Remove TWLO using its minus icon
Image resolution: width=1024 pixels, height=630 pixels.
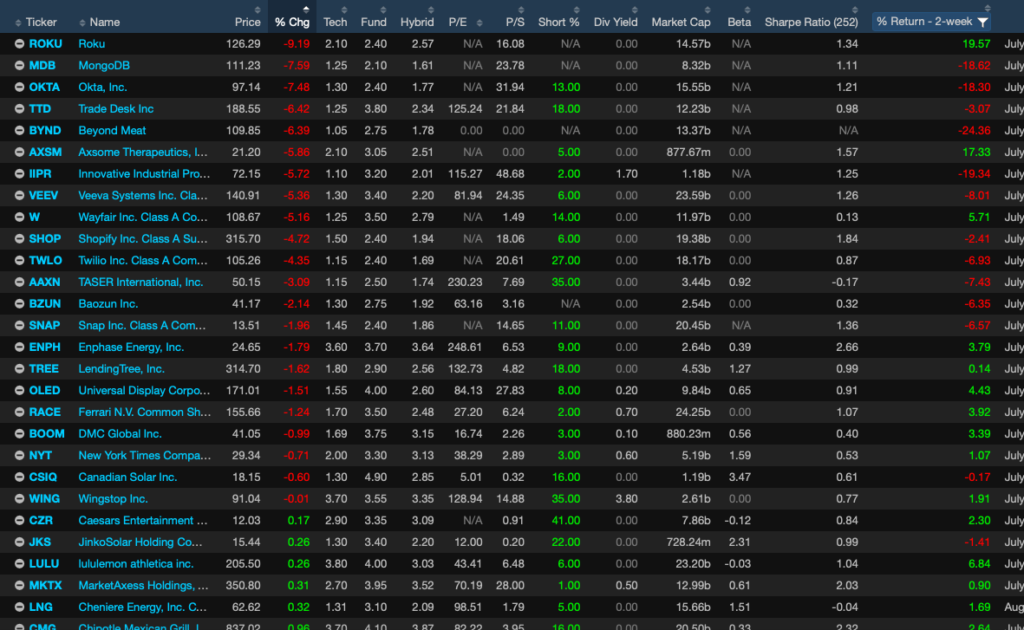coord(20,260)
